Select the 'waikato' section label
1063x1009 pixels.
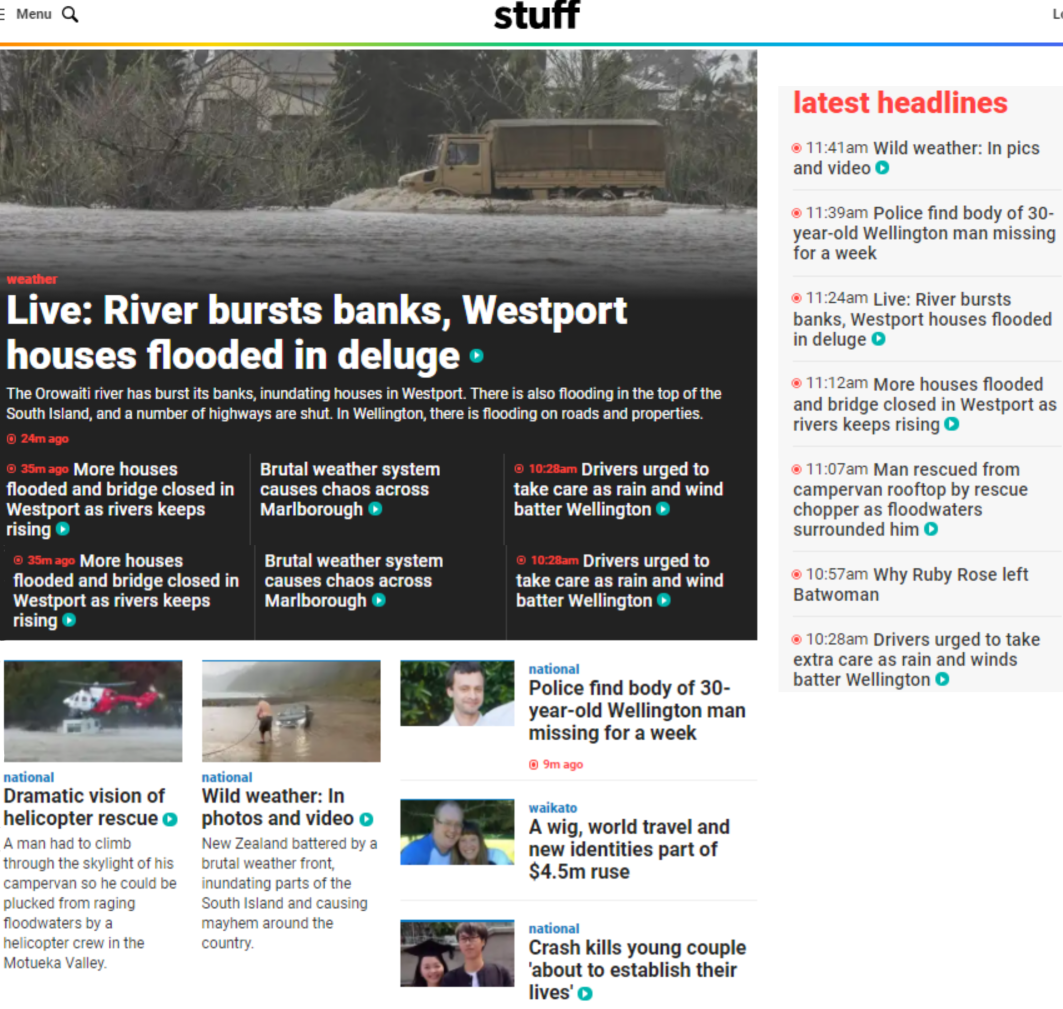pyautogui.click(x=553, y=808)
